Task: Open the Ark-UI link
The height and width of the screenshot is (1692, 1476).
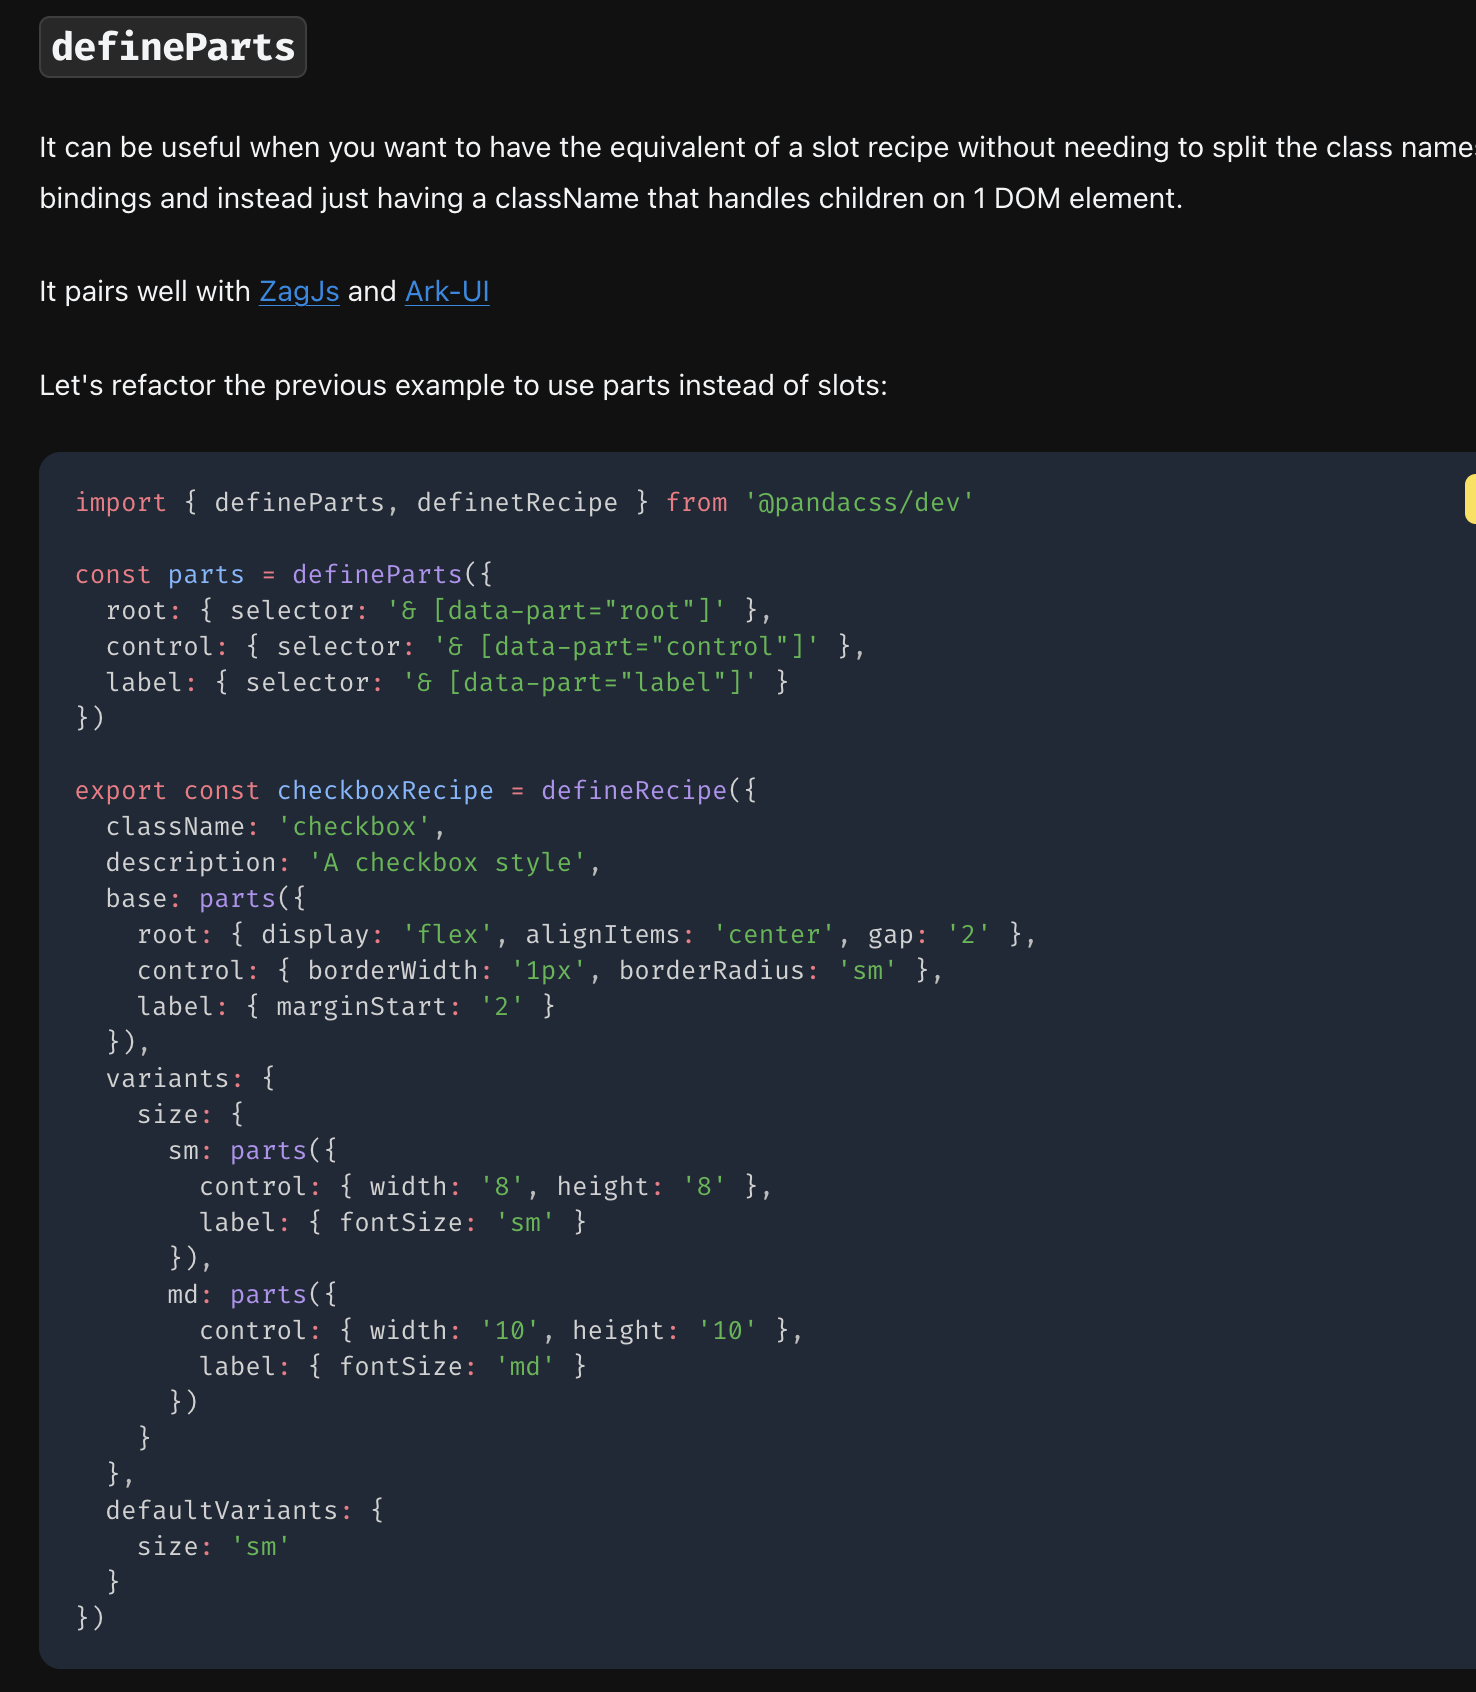Action: point(447,291)
